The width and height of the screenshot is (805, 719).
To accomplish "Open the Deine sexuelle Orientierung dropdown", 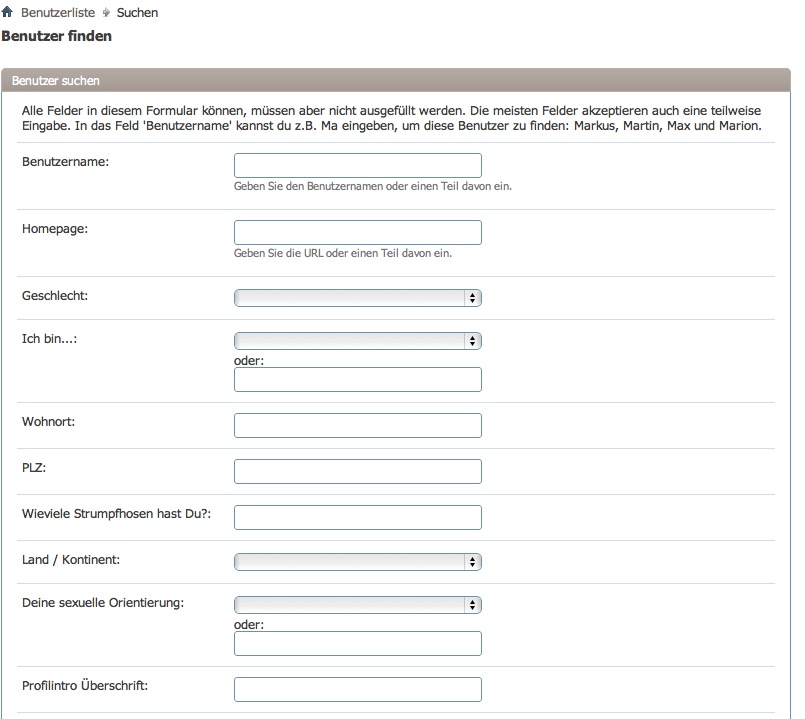I will click(358, 604).
